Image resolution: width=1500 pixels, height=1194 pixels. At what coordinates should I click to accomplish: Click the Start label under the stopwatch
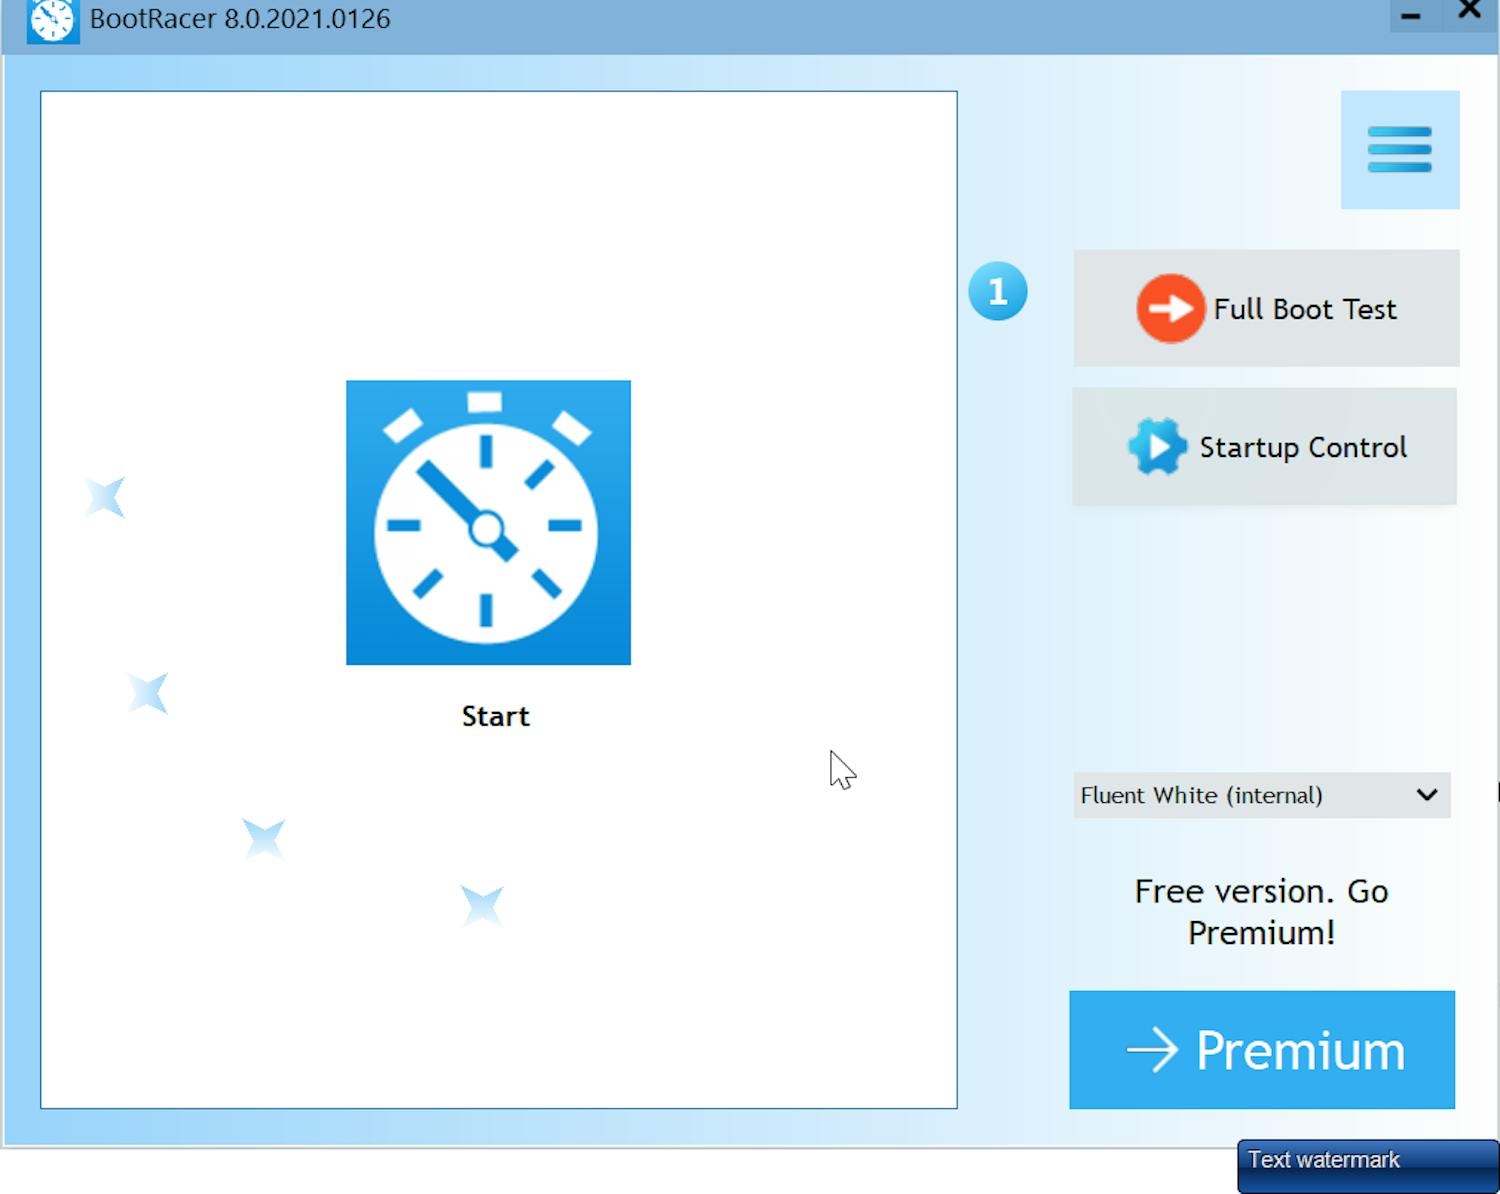496,716
